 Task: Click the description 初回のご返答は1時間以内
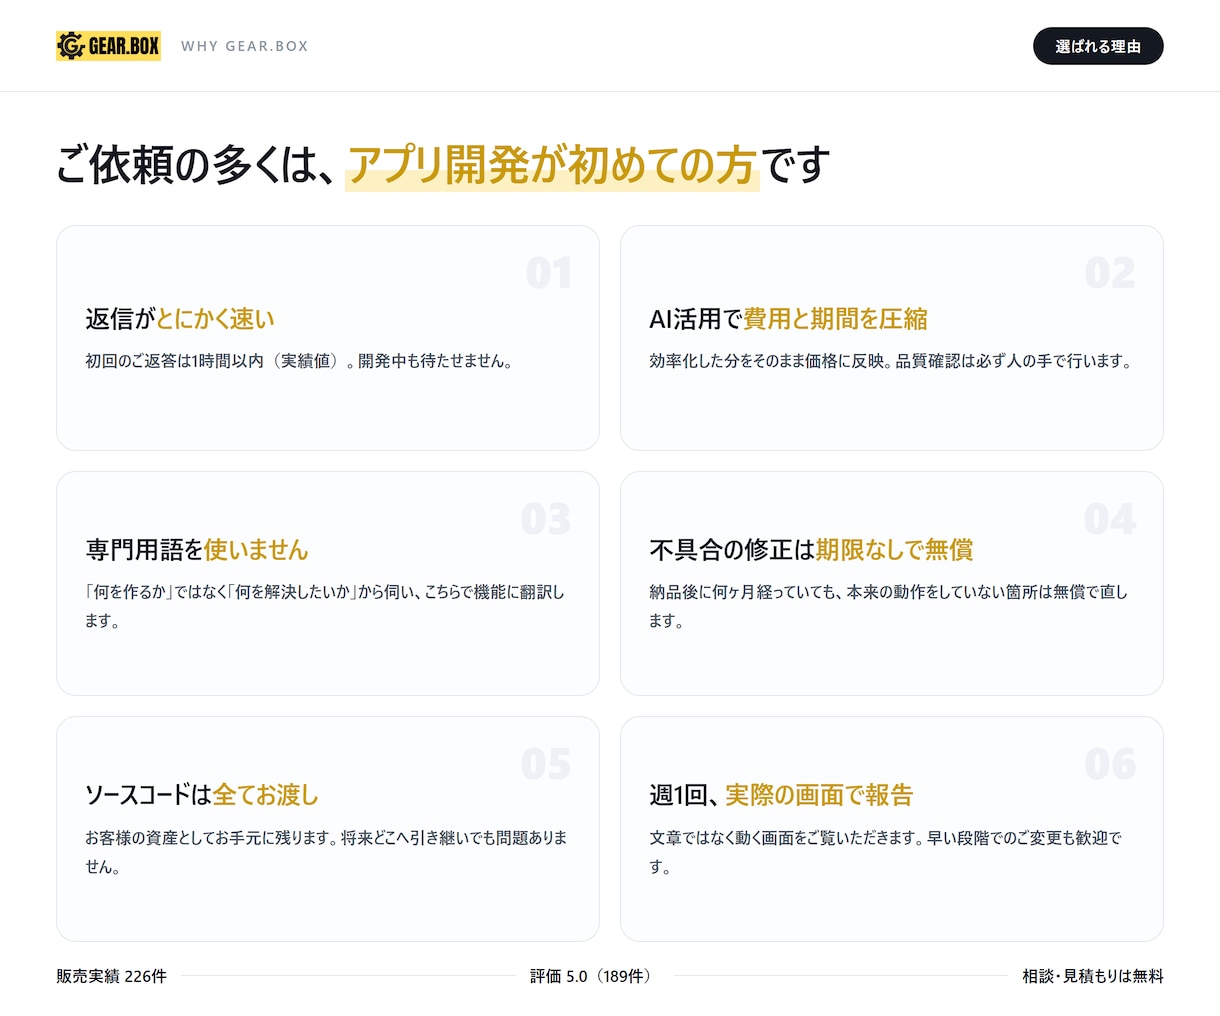point(299,361)
